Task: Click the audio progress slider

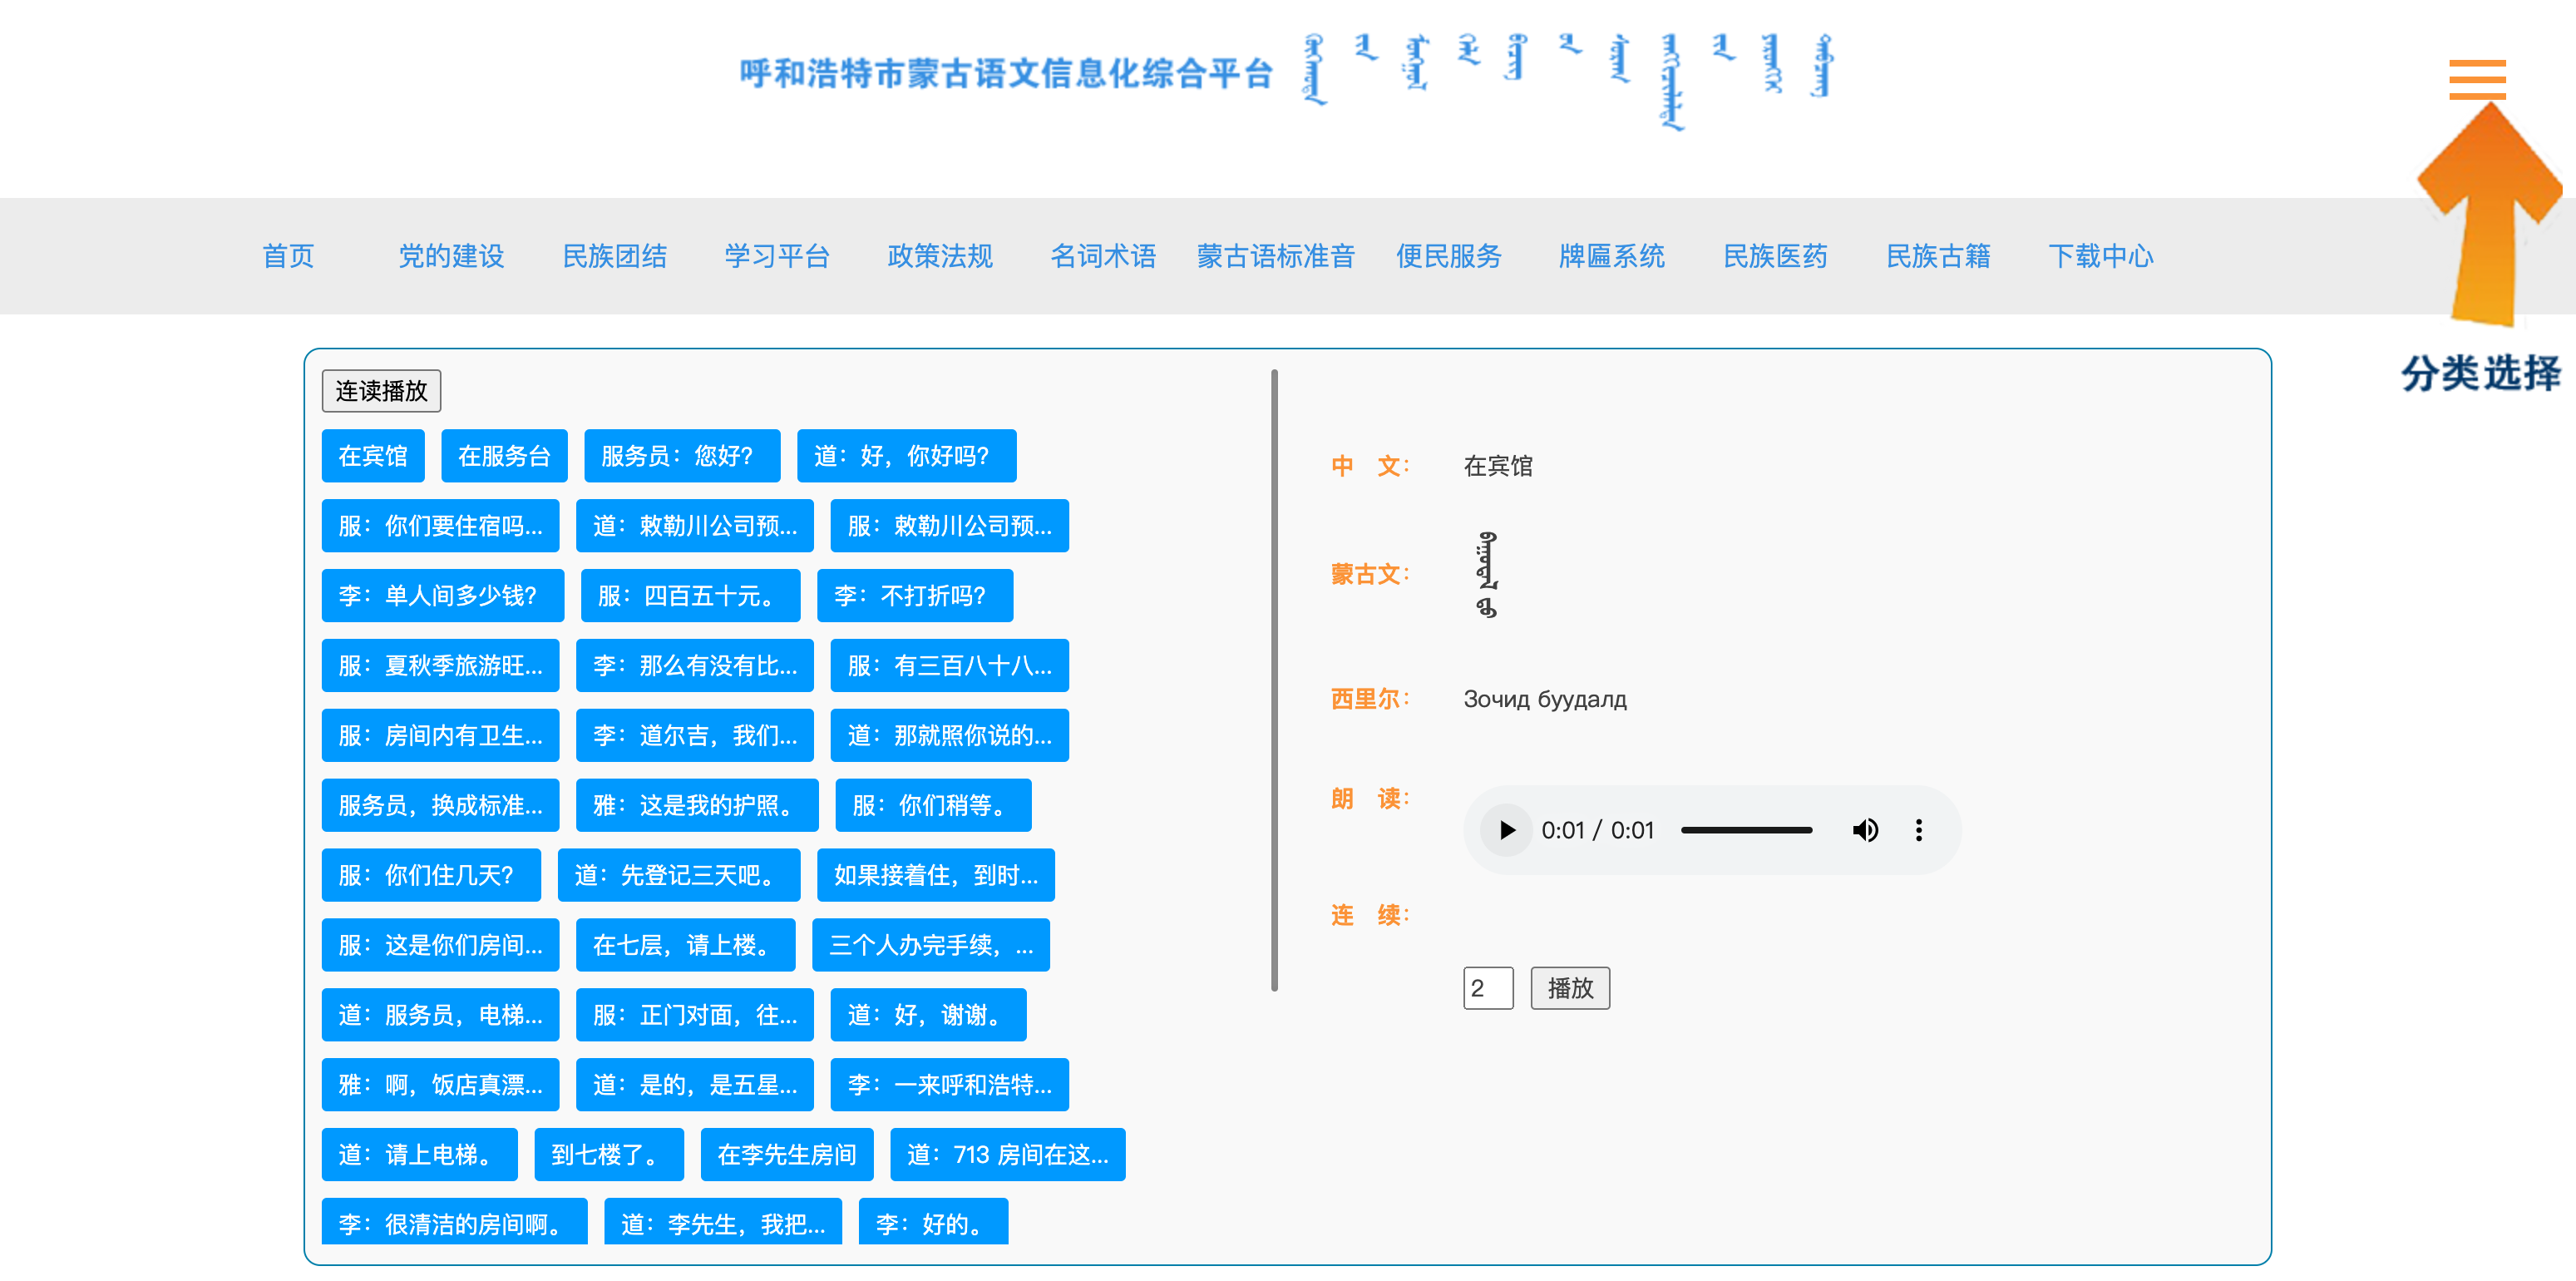Action: [x=1746, y=829]
